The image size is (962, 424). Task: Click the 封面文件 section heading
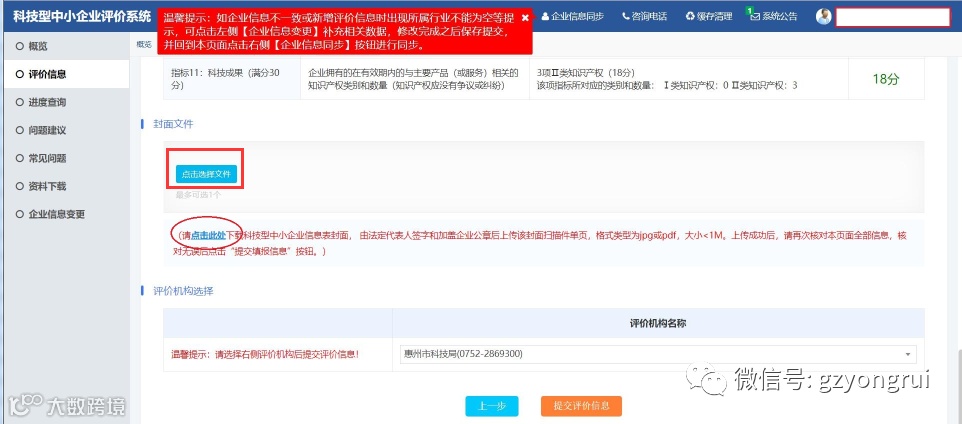tap(173, 124)
